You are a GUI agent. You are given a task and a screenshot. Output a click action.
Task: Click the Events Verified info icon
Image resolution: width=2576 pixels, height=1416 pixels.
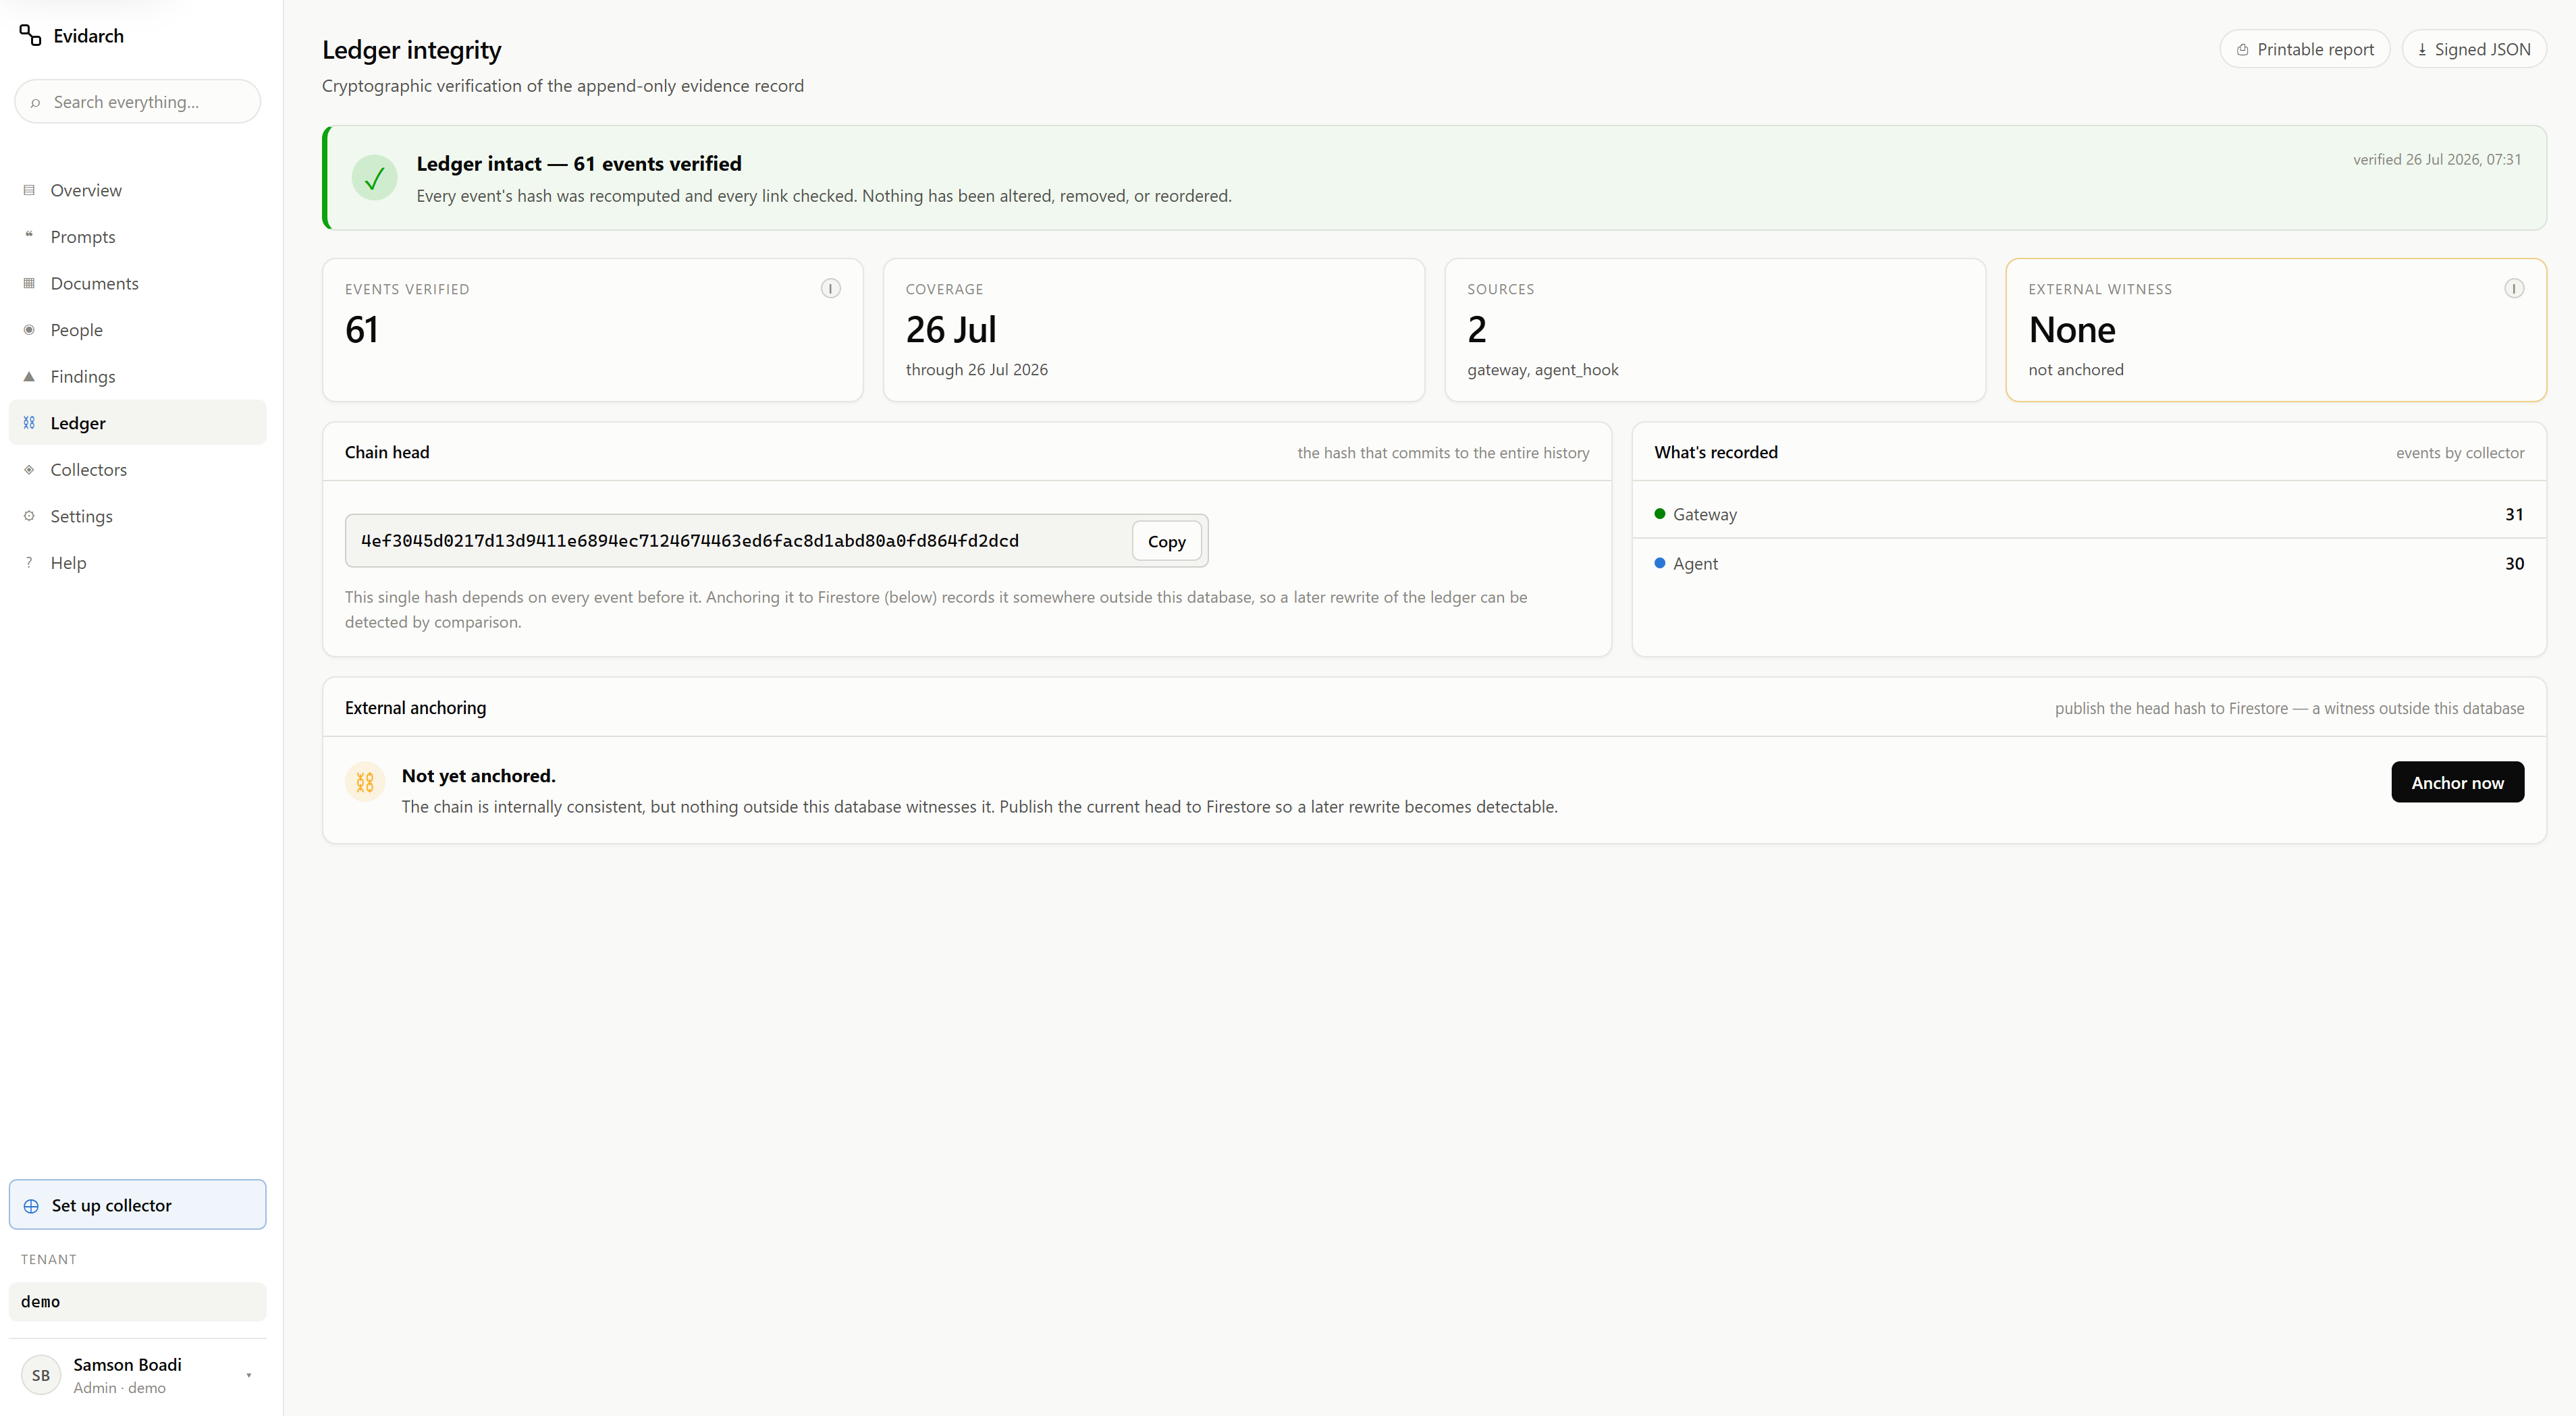(x=830, y=288)
